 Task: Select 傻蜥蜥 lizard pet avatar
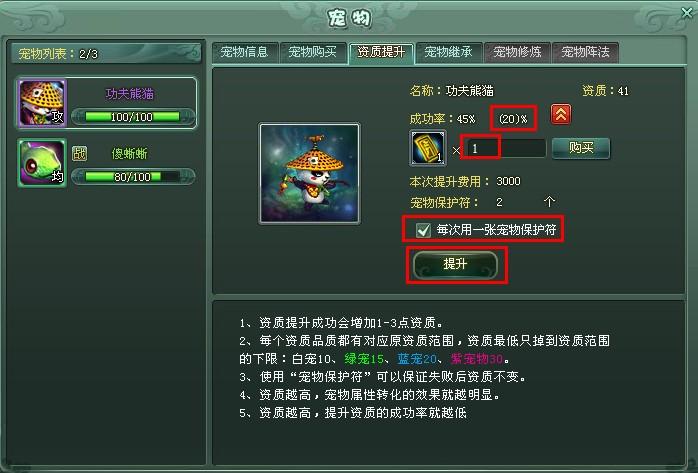point(42,162)
